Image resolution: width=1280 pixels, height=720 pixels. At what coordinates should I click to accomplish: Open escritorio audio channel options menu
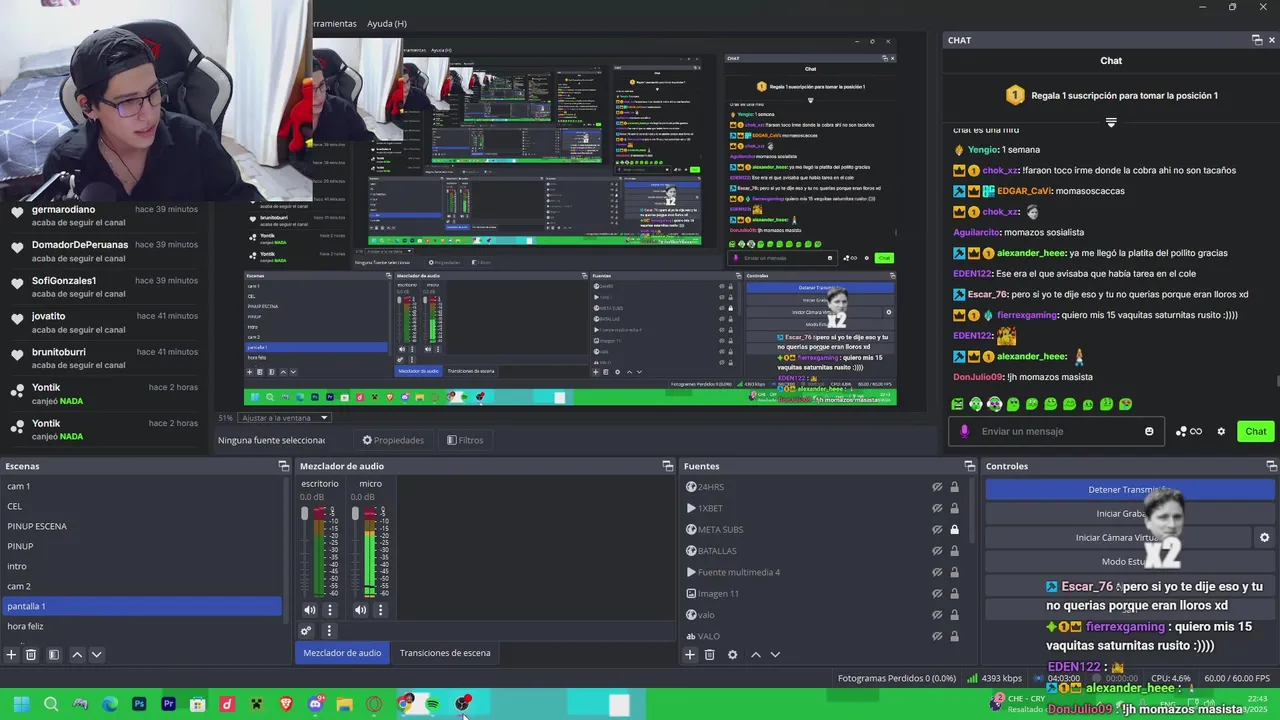[x=330, y=610]
